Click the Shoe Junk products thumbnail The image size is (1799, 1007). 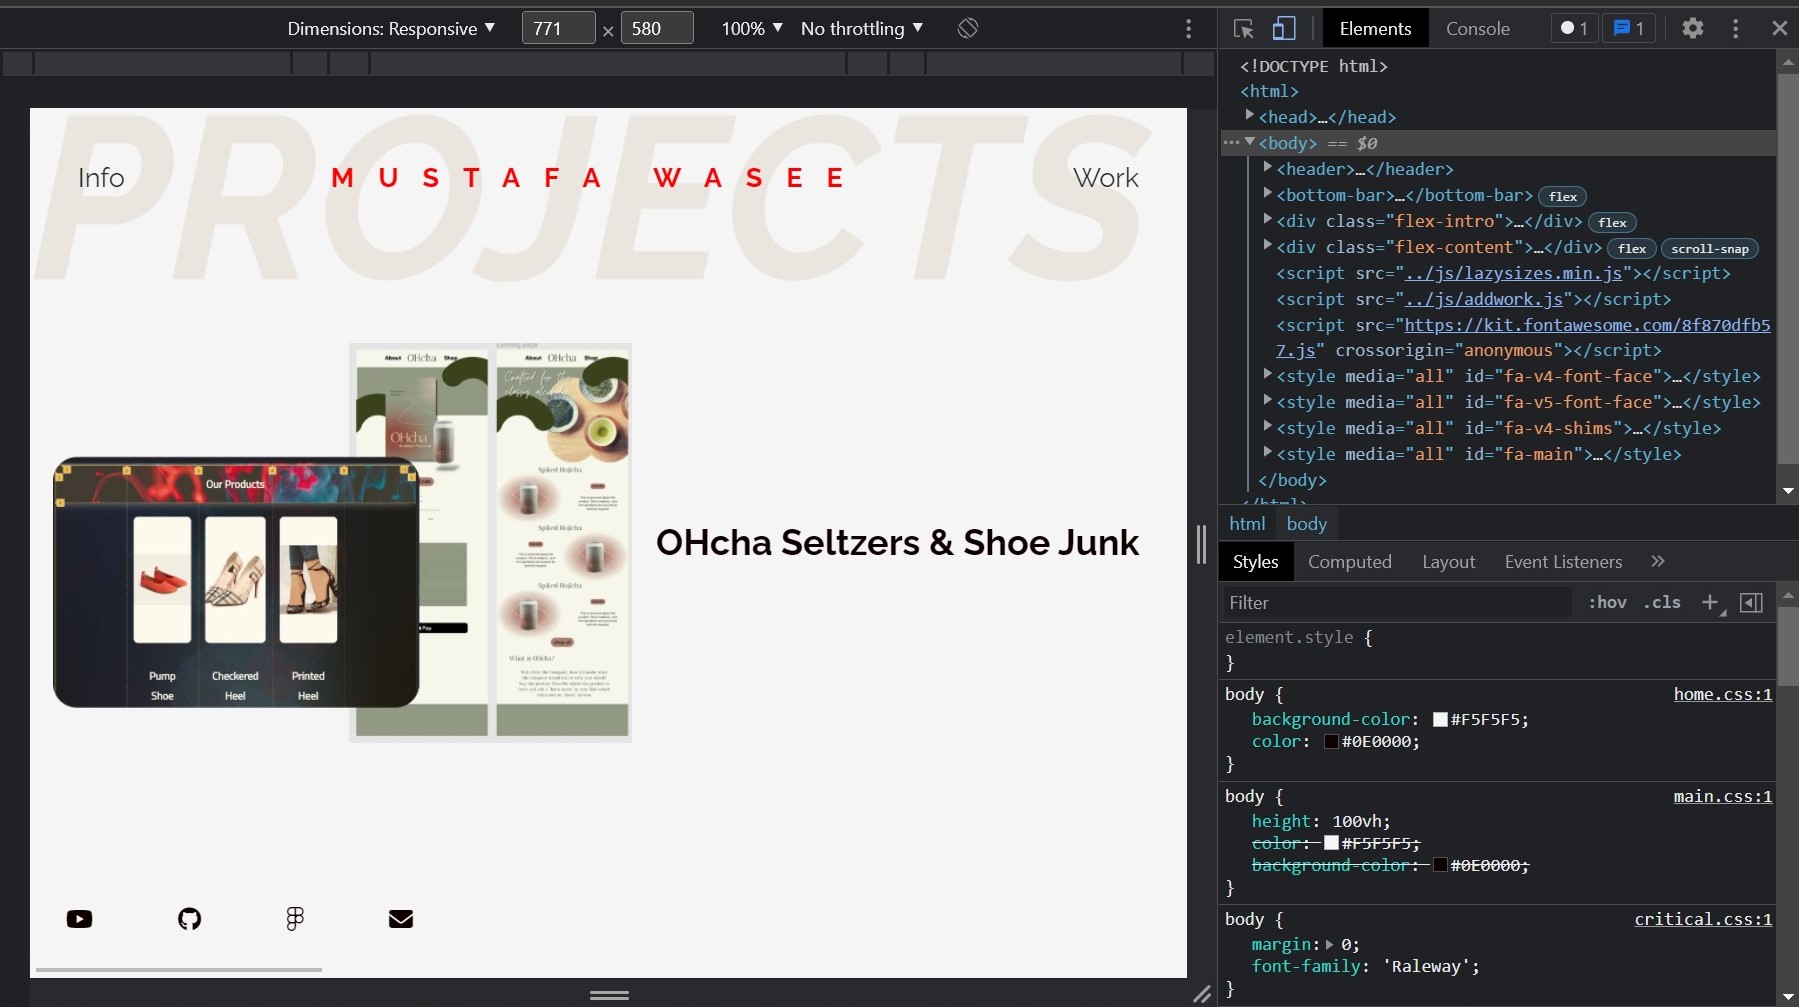click(236, 582)
